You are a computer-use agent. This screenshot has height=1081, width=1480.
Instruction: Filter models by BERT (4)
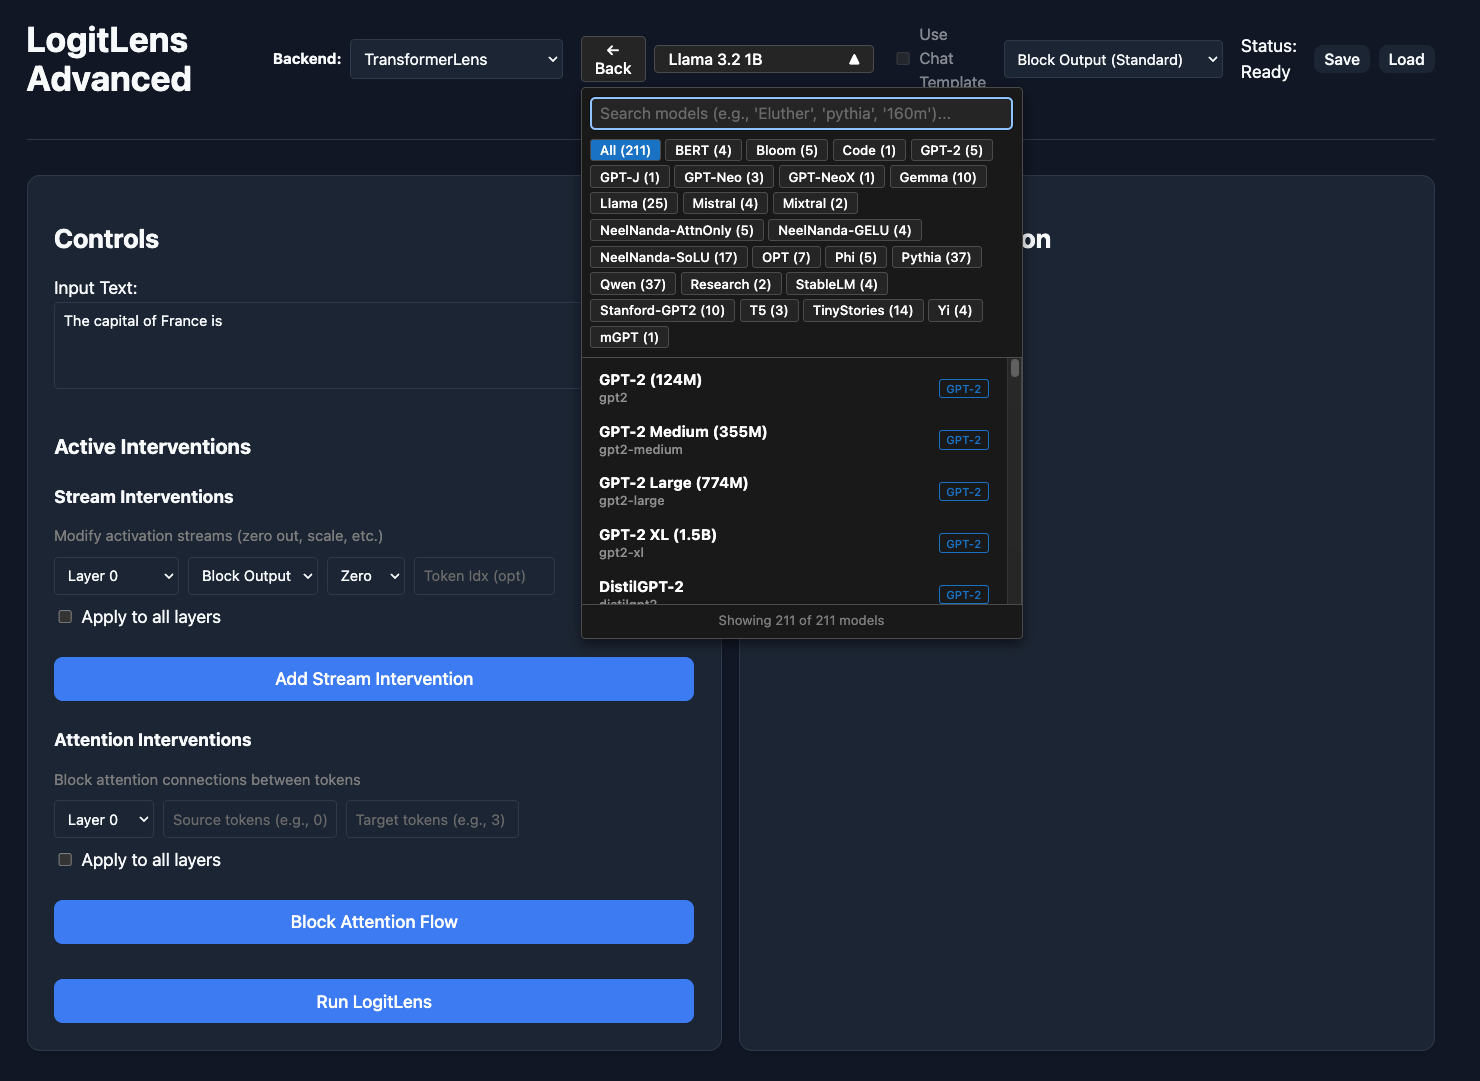(x=703, y=150)
